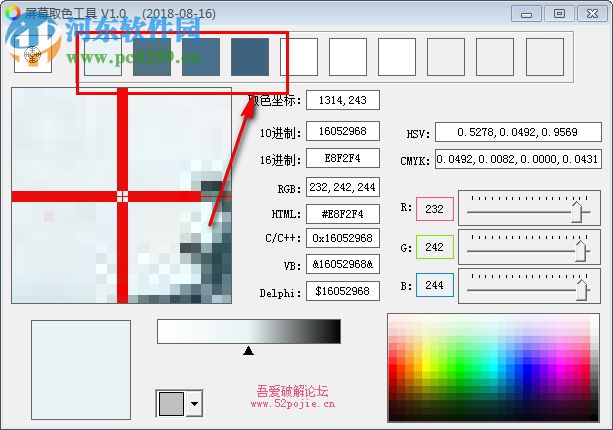Click the Delphi: label
Viewport: 613px width, 430px height.
tap(280, 293)
